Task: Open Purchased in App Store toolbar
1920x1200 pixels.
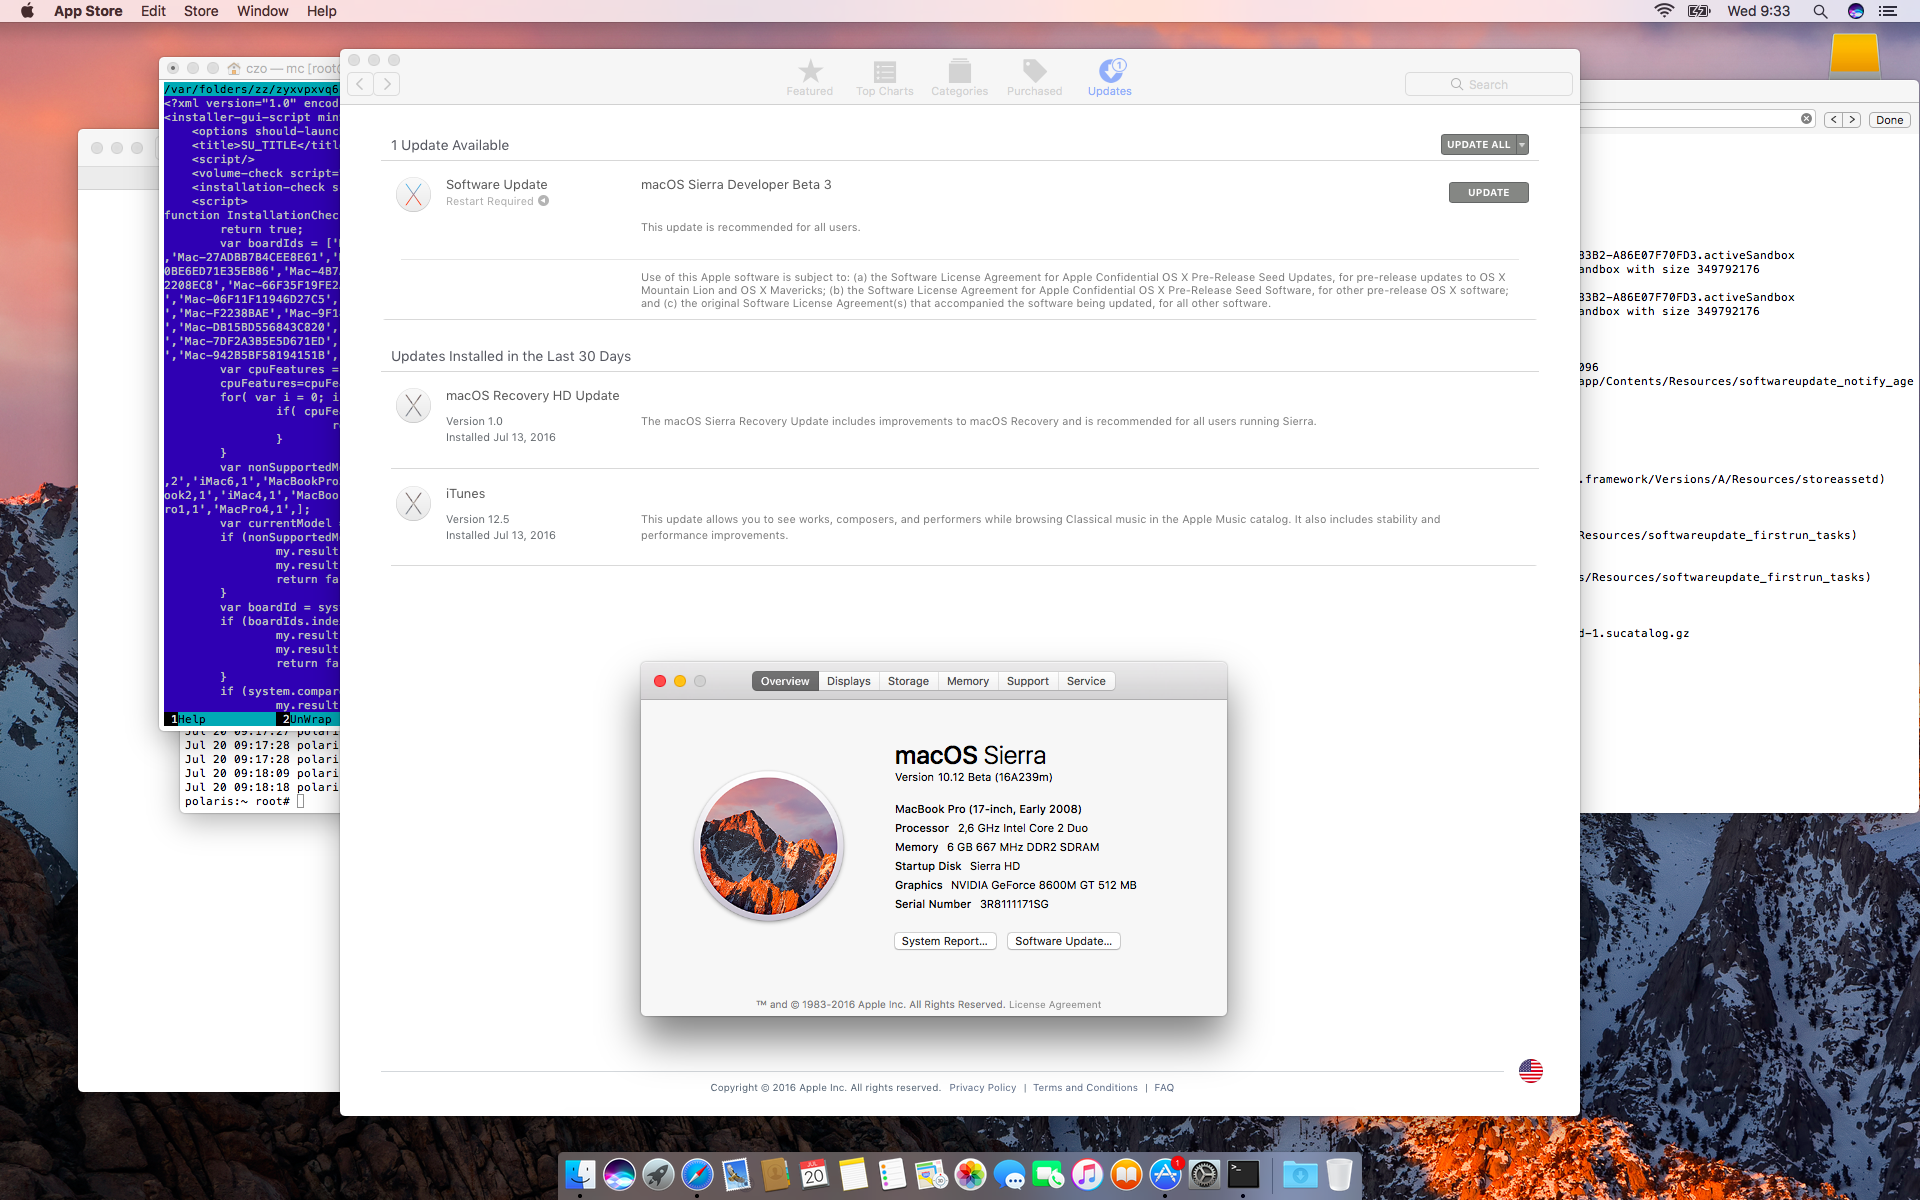Action: [1035, 77]
